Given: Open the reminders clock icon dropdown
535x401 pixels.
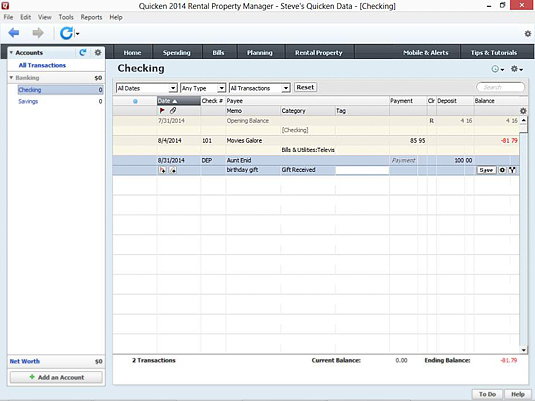Looking at the screenshot, I should click(497, 69).
